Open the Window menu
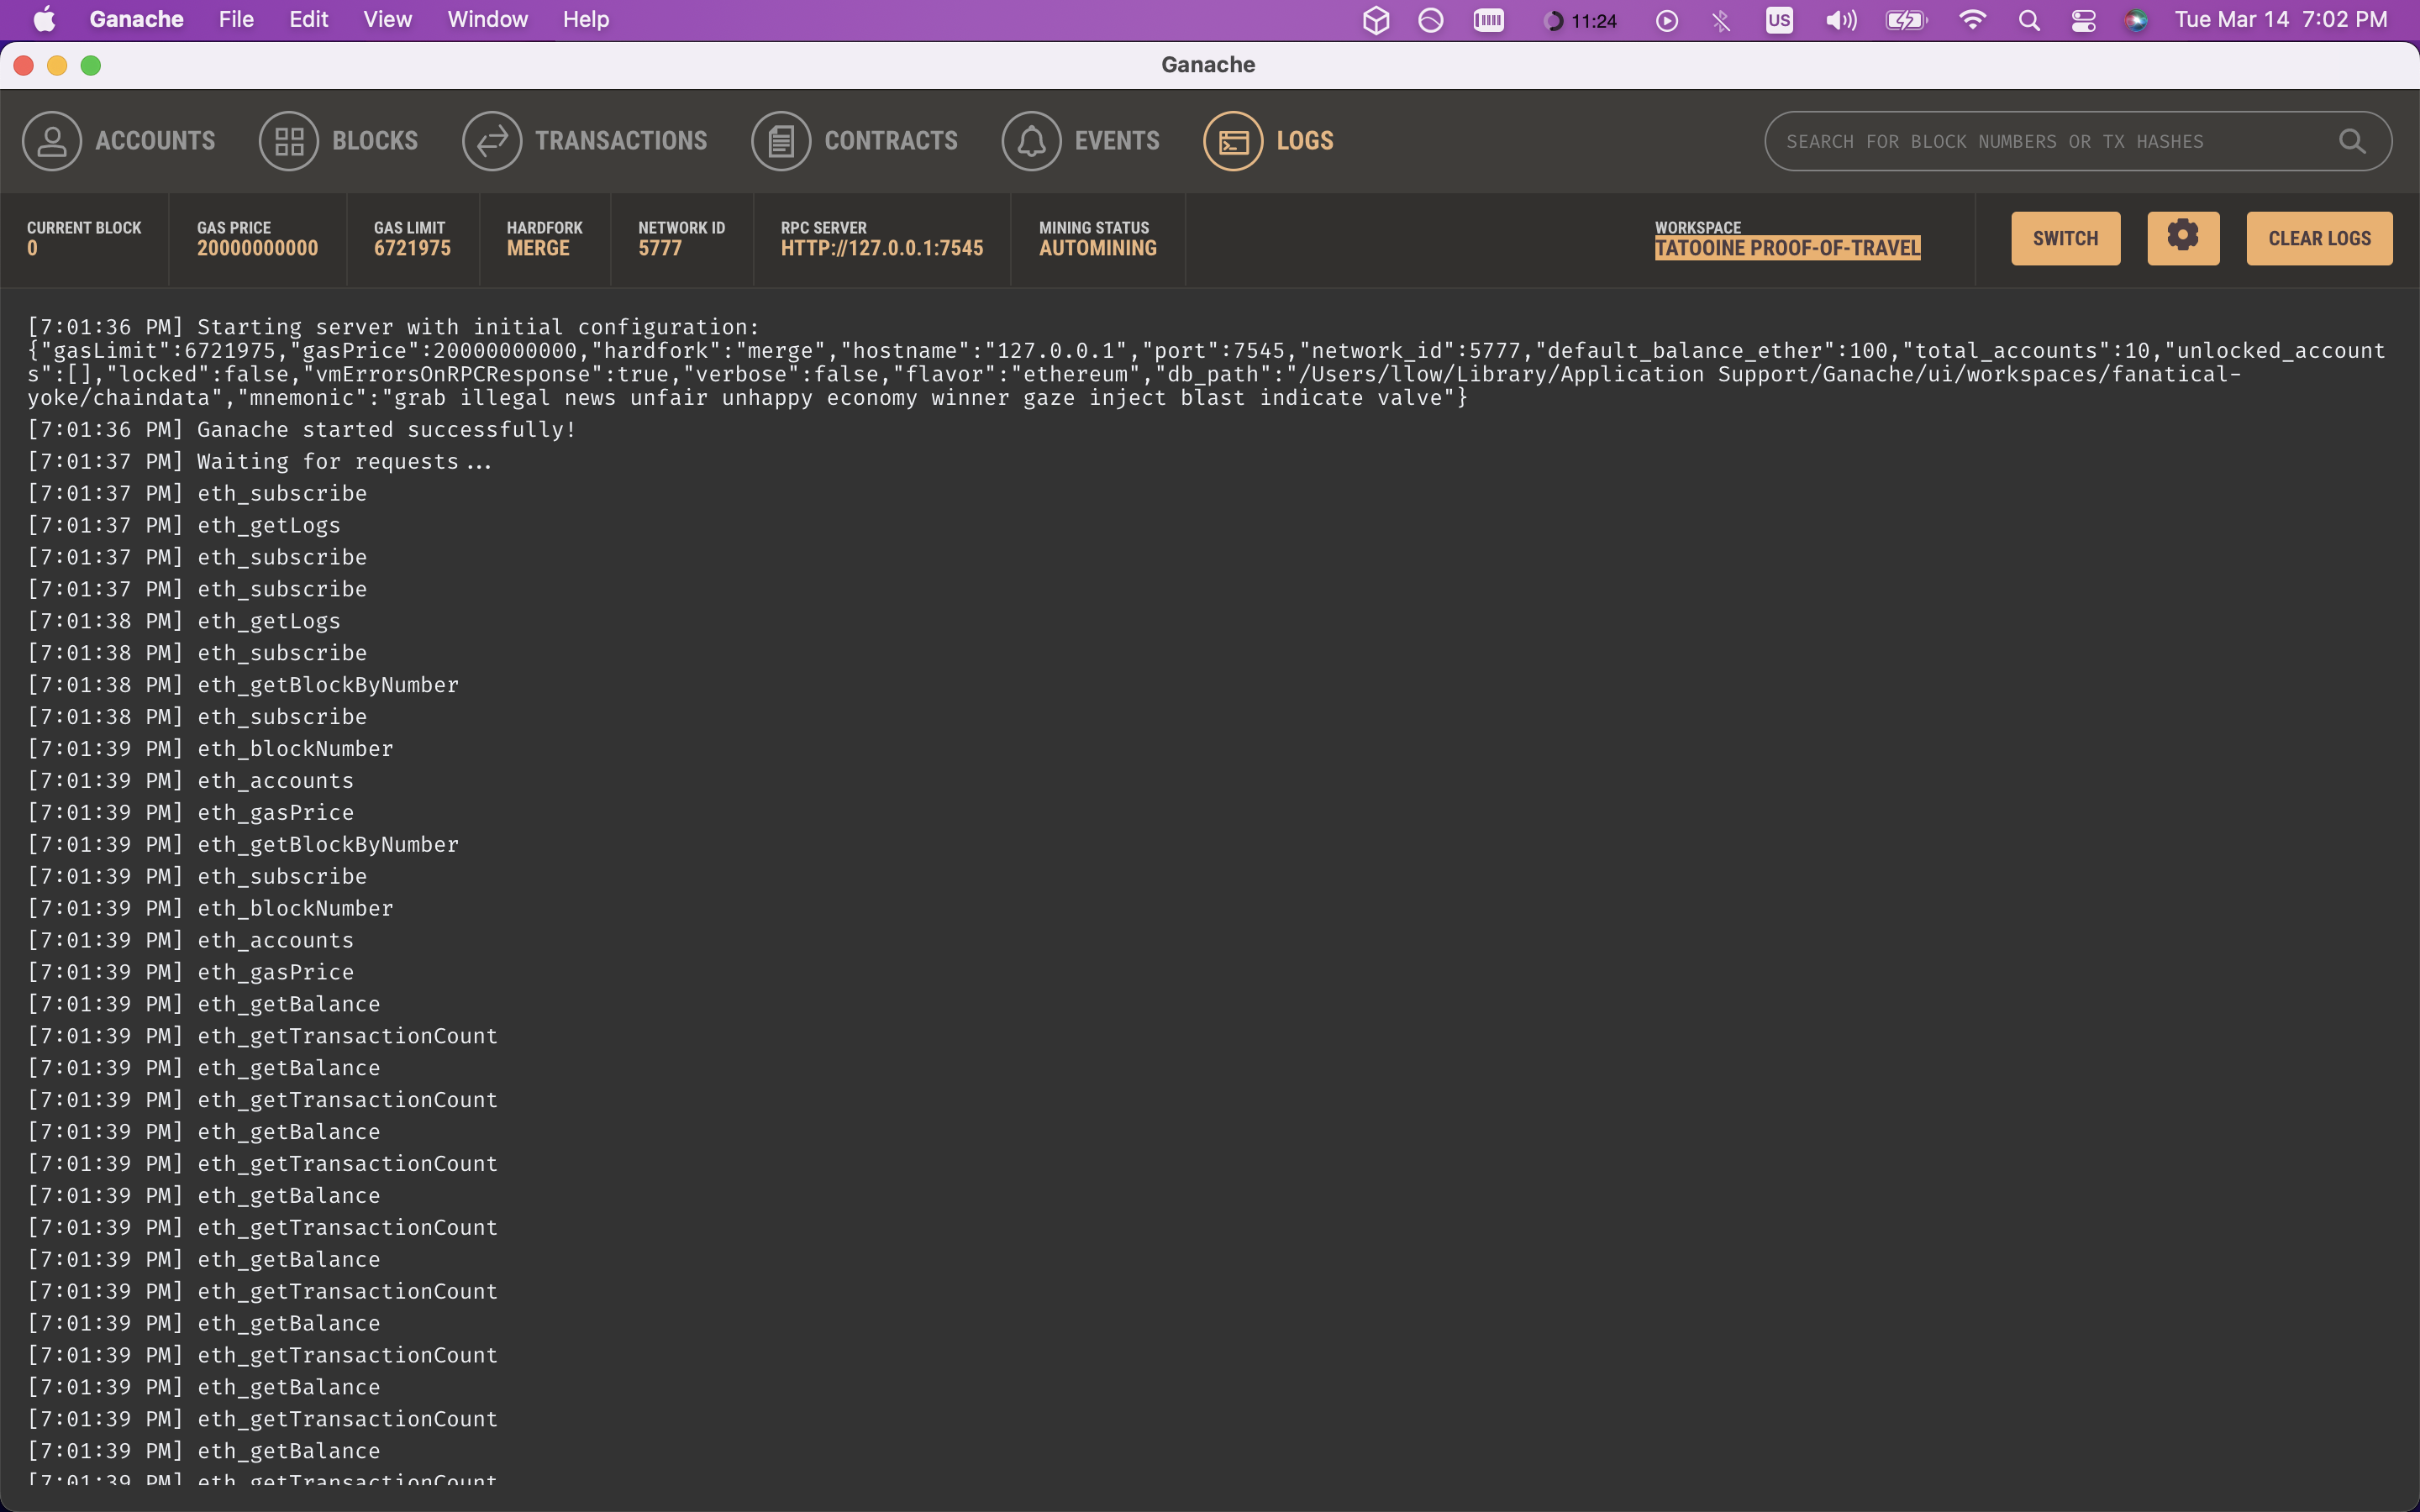This screenshot has height=1512, width=2420. (x=487, y=20)
